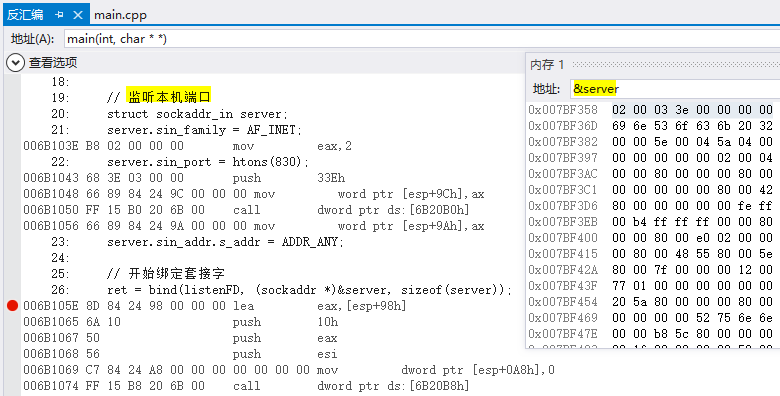This screenshot has width=780, height=396.
Task: Expand 查看选项 viewing options chevron
Action: coord(15,63)
